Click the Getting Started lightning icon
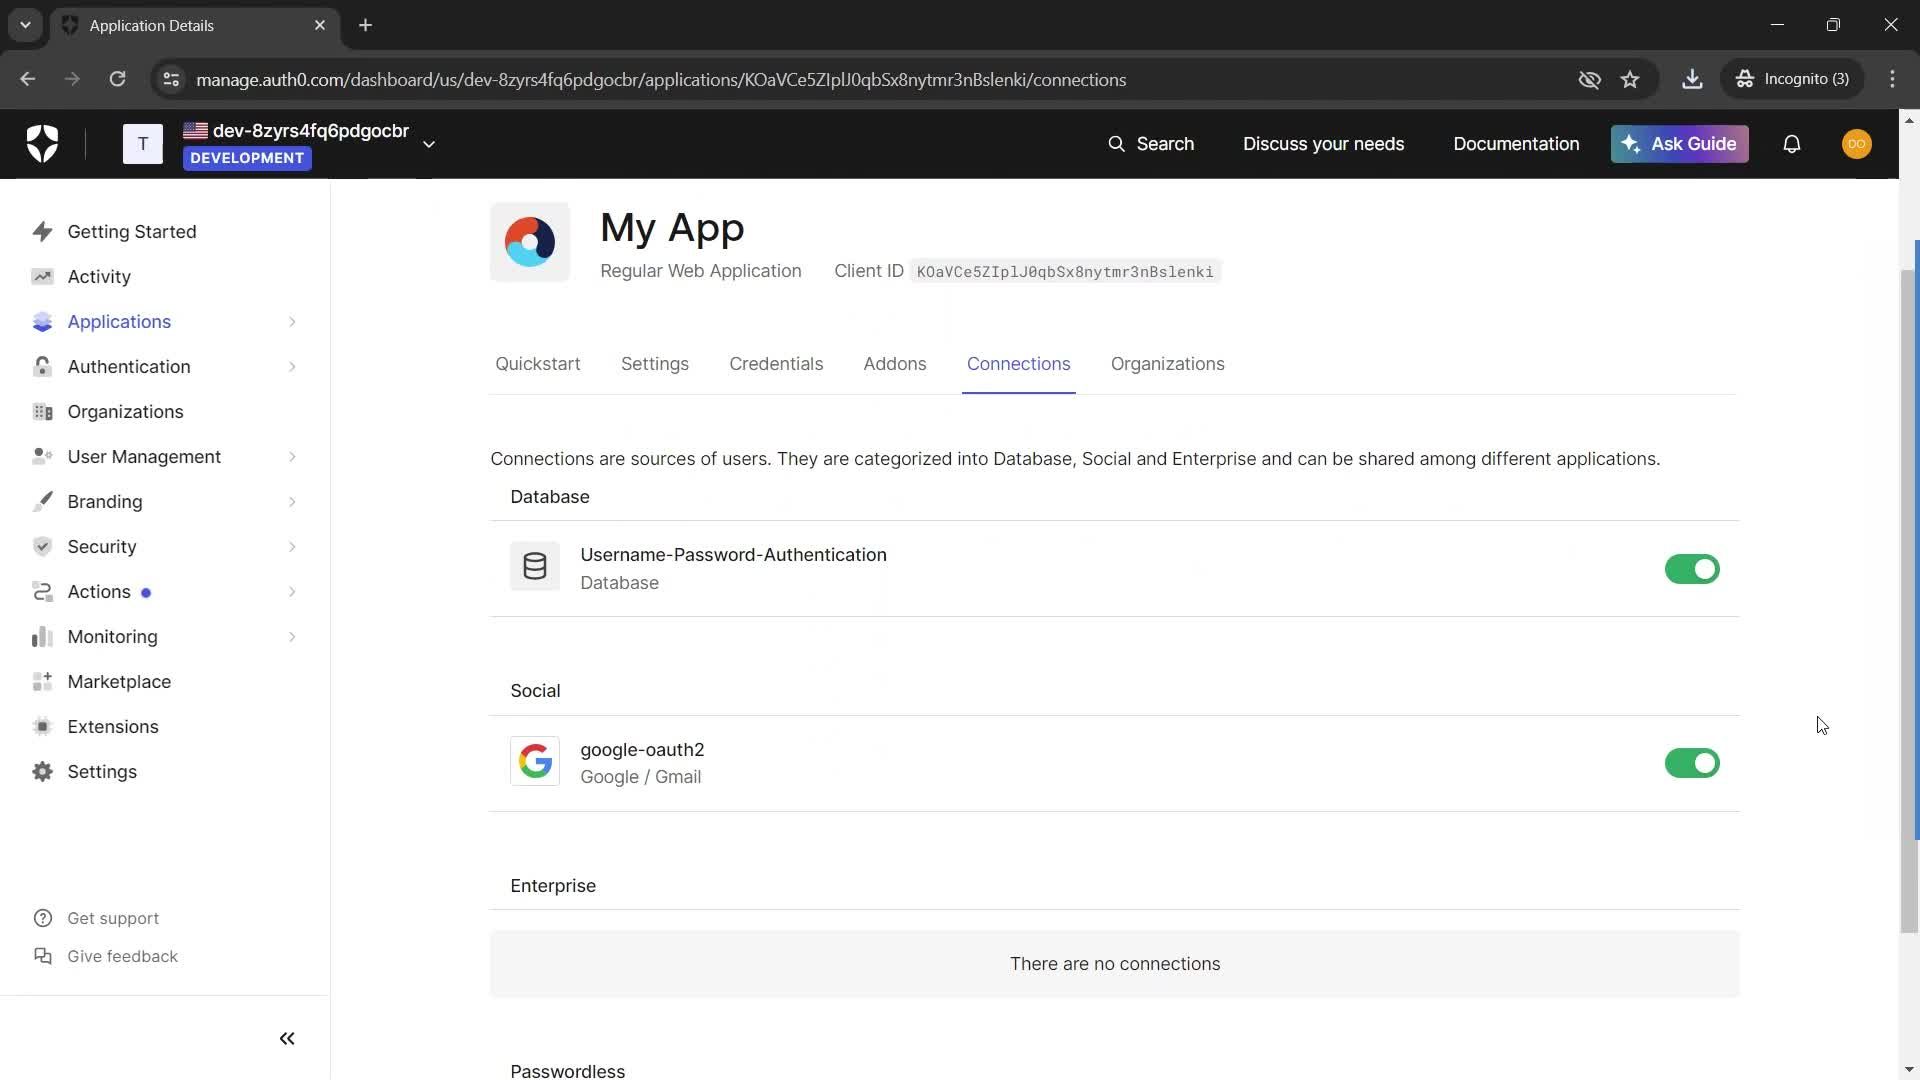This screenshot has width=1920, height=1080. pyautogui.click(x=42, y=232)
